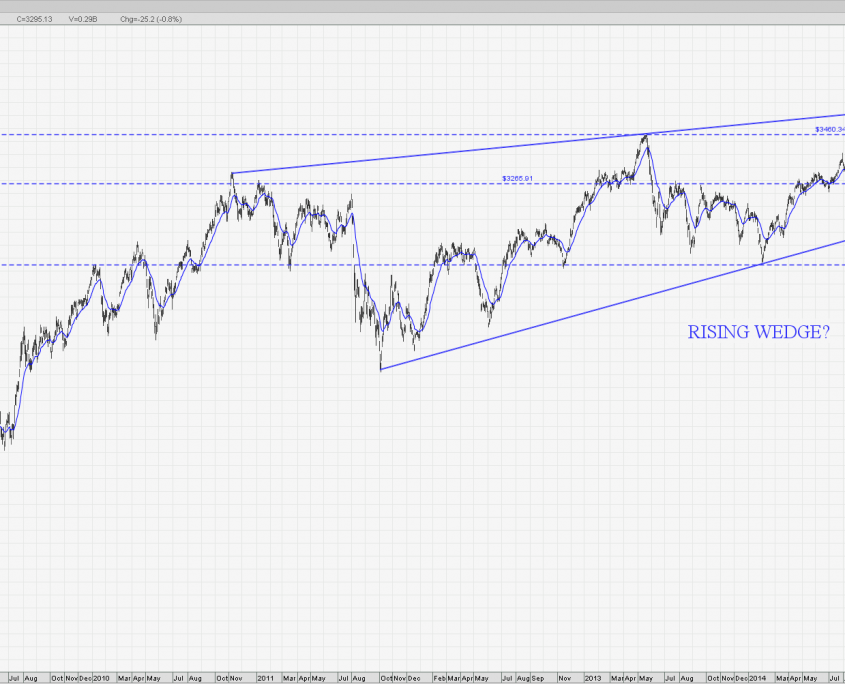
Task: Click the "RISING WEDGE?" text annotation
Action: click(x=758, y=334)
